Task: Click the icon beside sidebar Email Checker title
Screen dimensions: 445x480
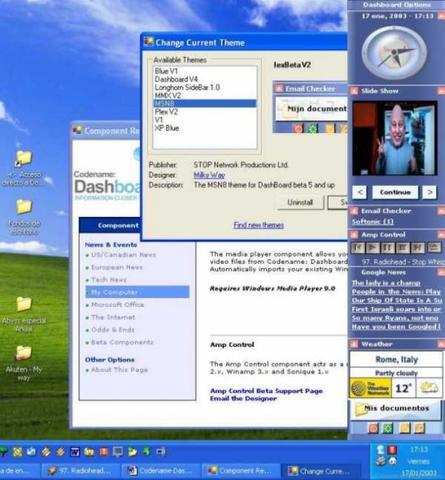Action: (354, 211)
